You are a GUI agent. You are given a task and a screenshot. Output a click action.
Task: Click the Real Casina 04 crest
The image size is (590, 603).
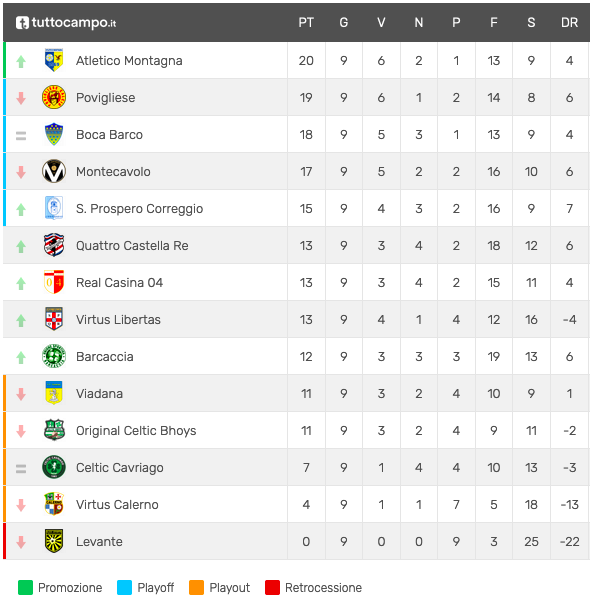point(54,282)
